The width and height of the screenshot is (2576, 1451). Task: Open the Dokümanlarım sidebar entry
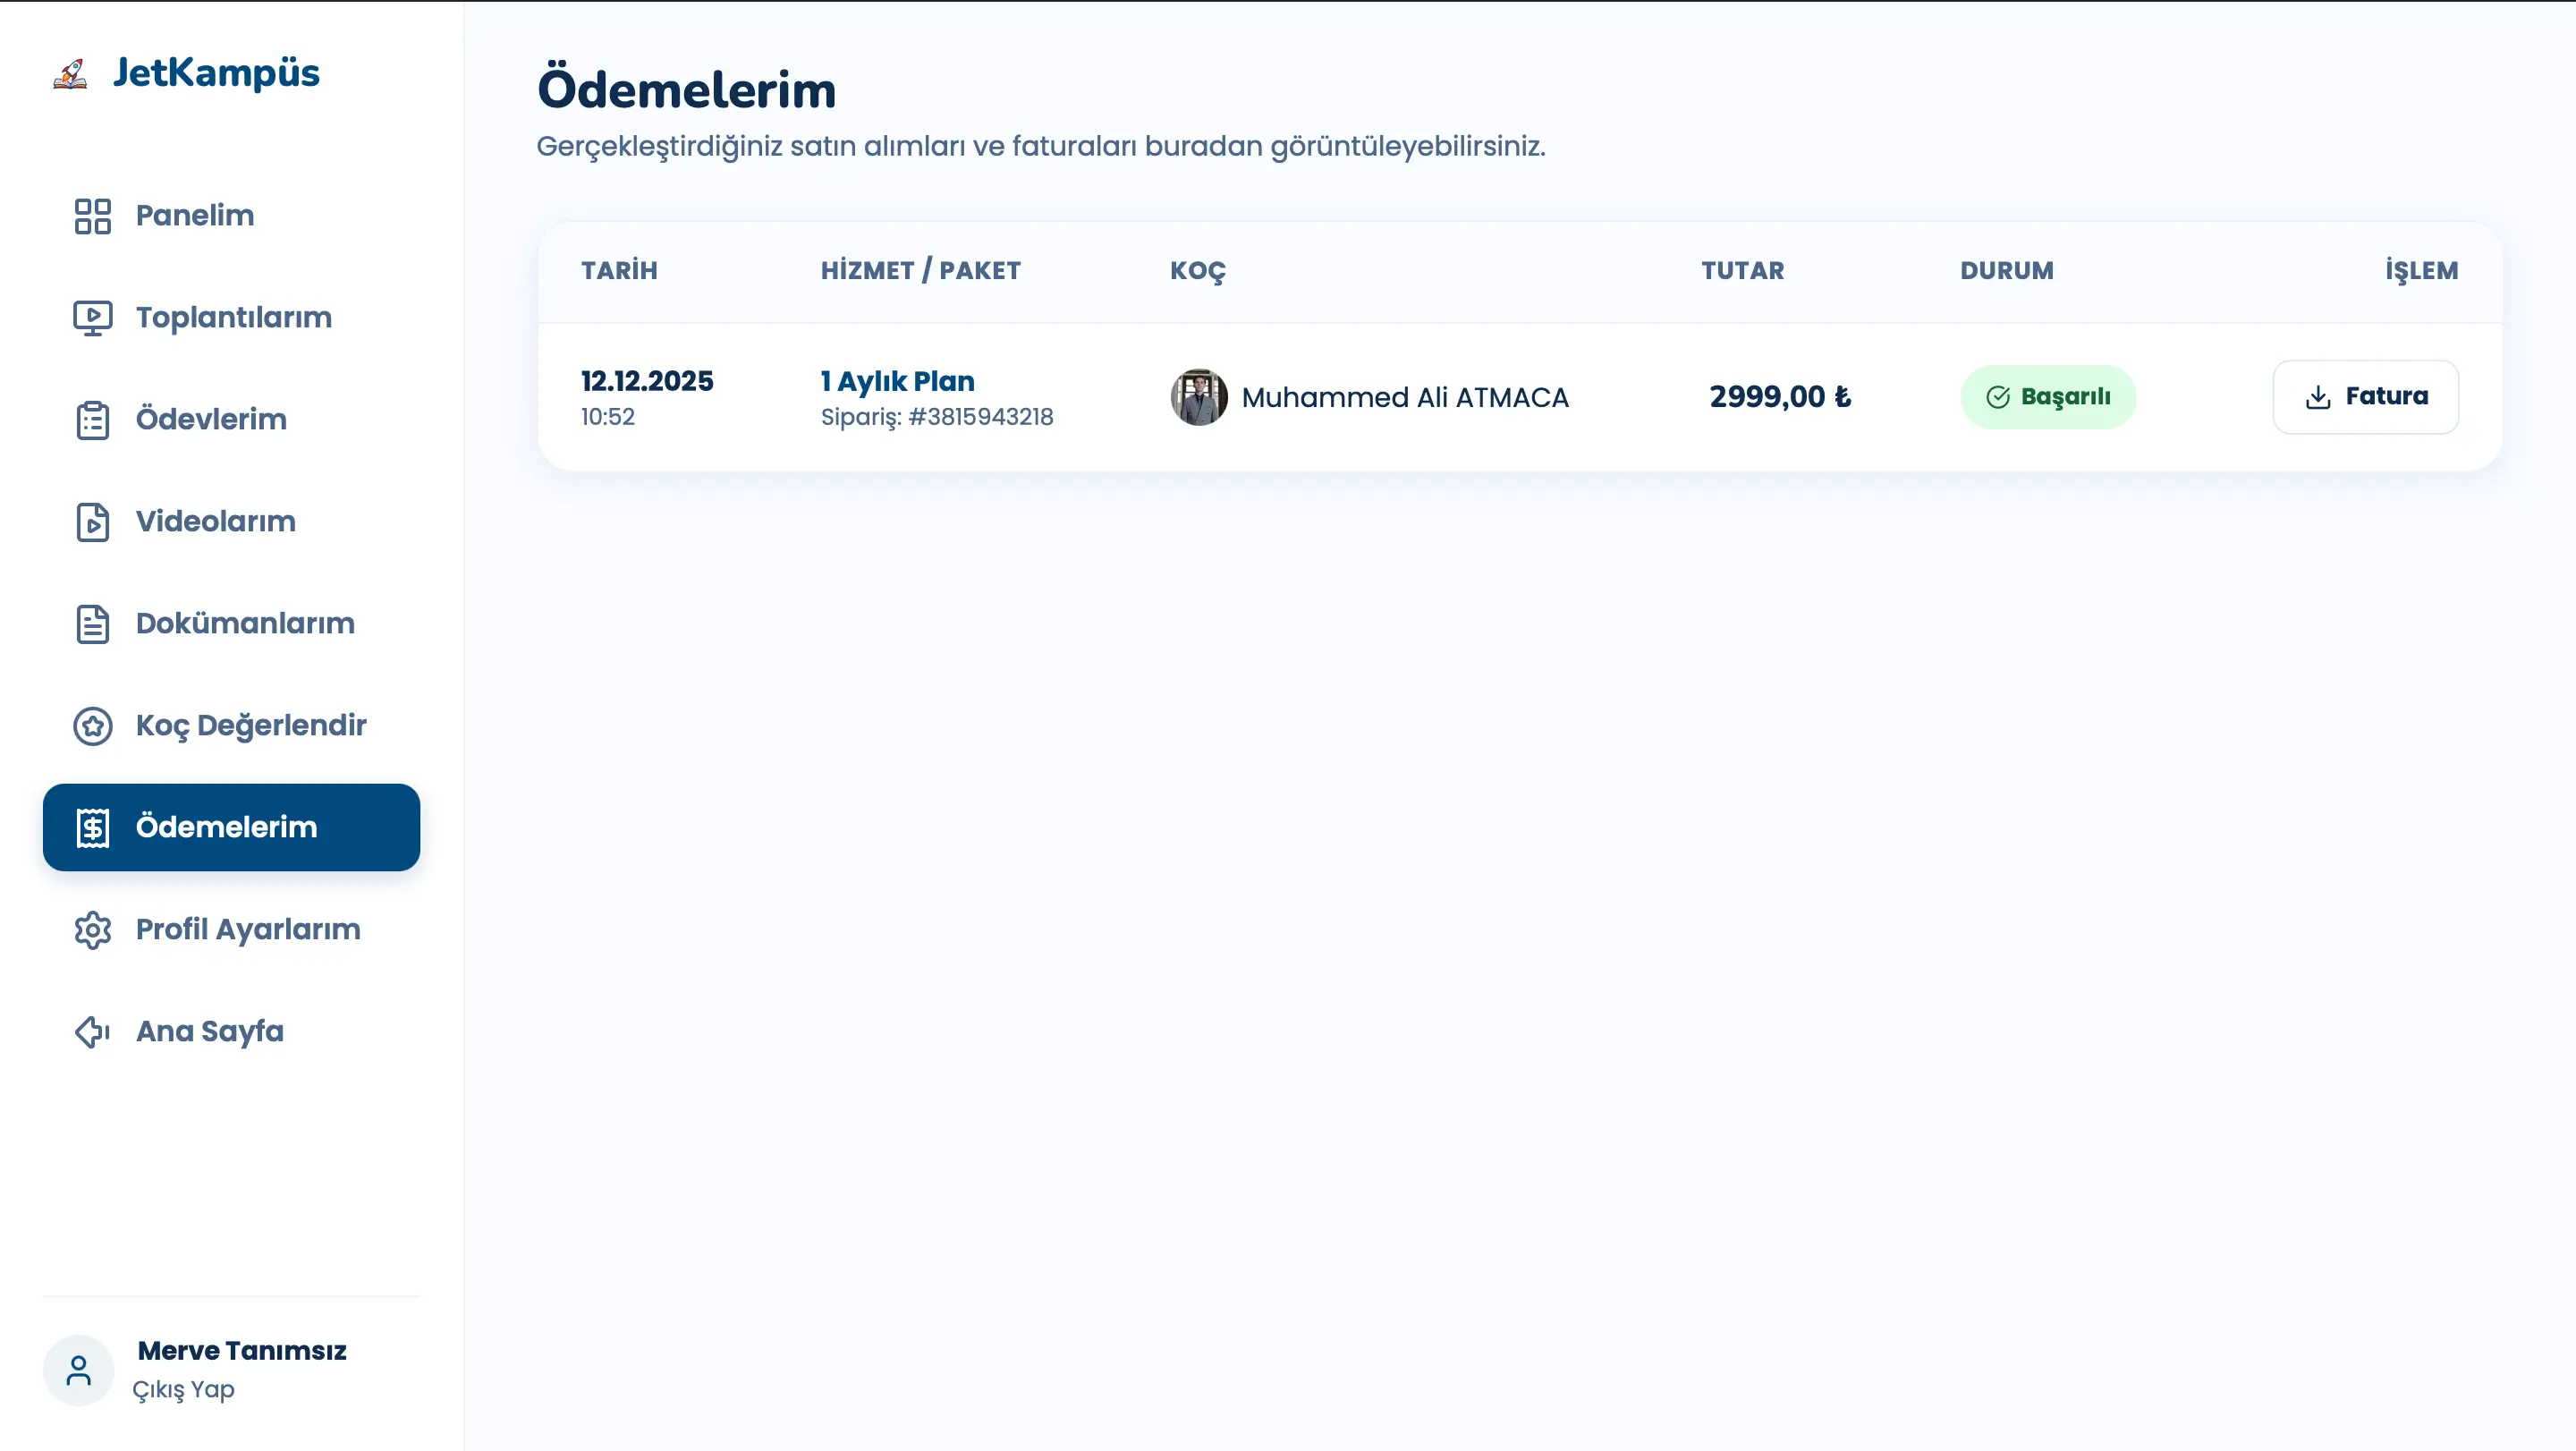tap(245, 624)
